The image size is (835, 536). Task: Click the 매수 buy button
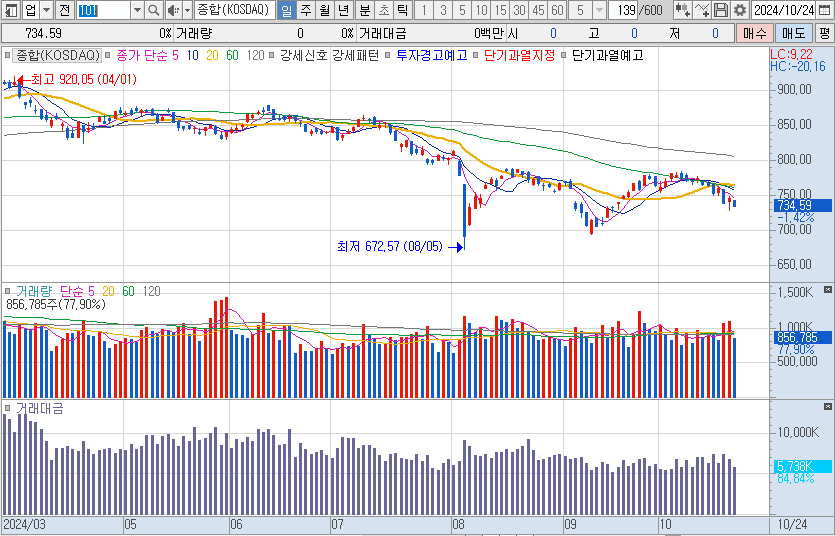pyautogui.click(x=755, y=34)
